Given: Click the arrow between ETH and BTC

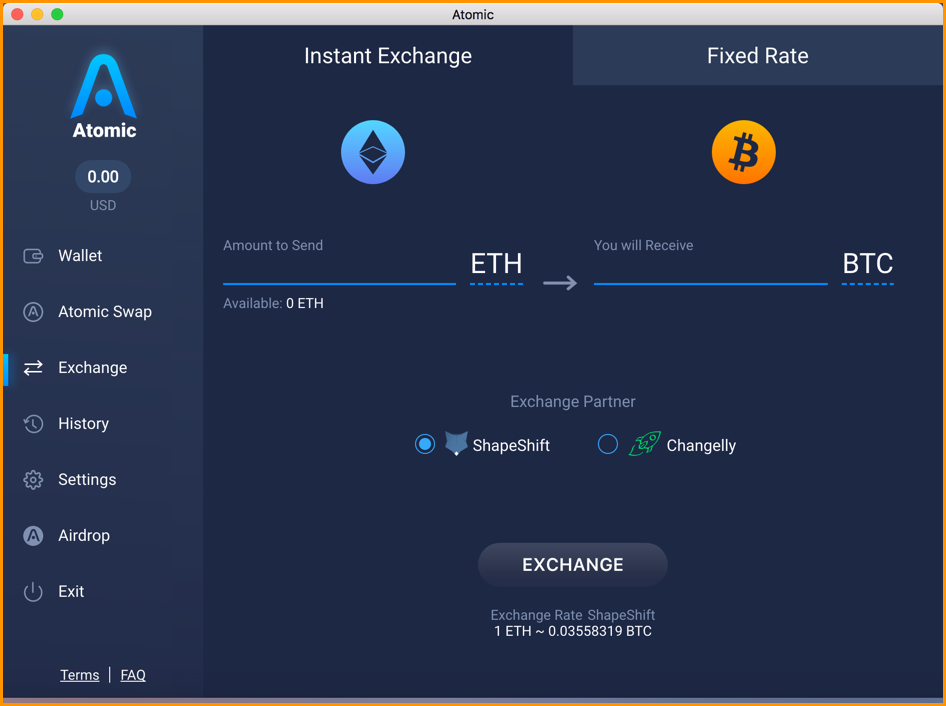Looking at the screenshot, I should pos(560,282).
